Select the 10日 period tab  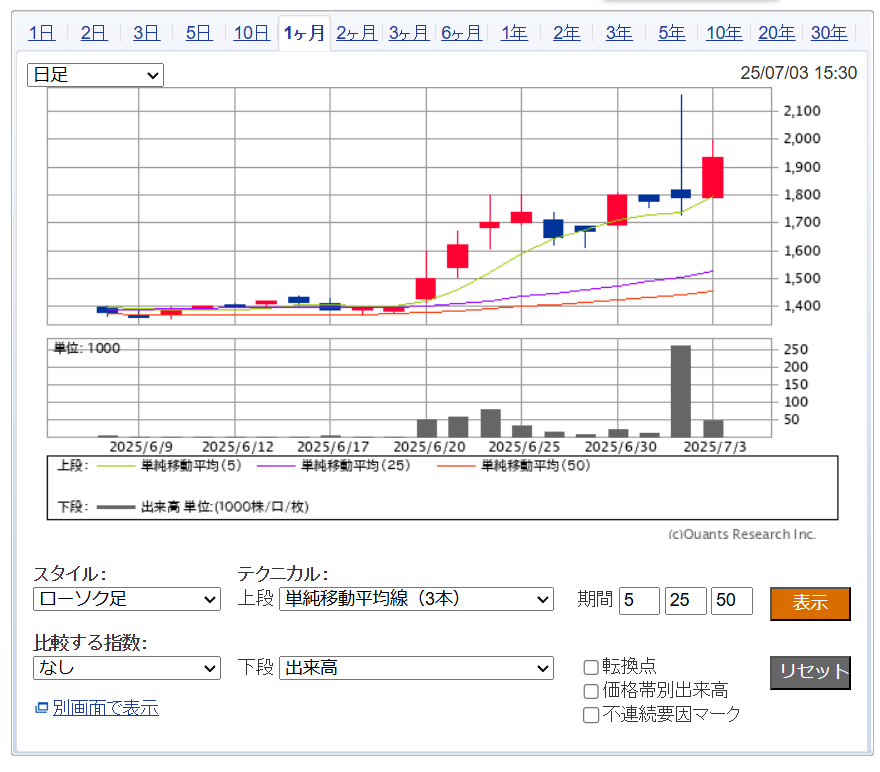point(251,33)
